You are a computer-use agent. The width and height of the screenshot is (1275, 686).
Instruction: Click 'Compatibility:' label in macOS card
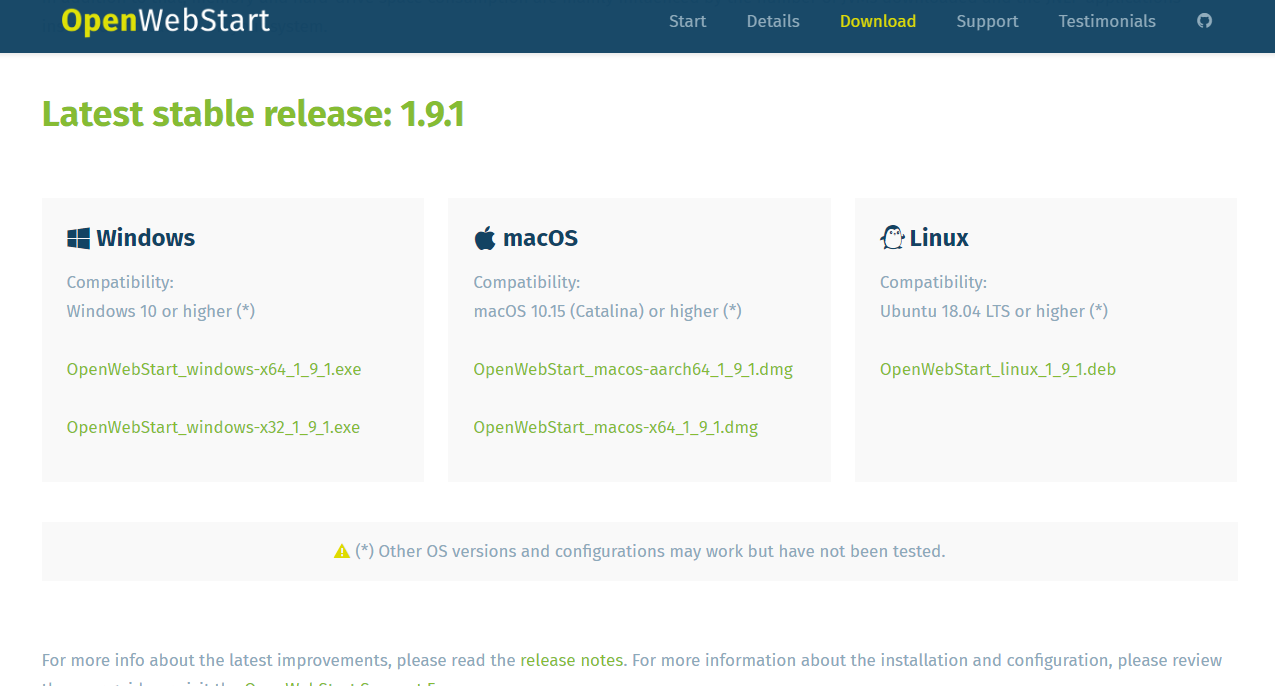point(527,282)
